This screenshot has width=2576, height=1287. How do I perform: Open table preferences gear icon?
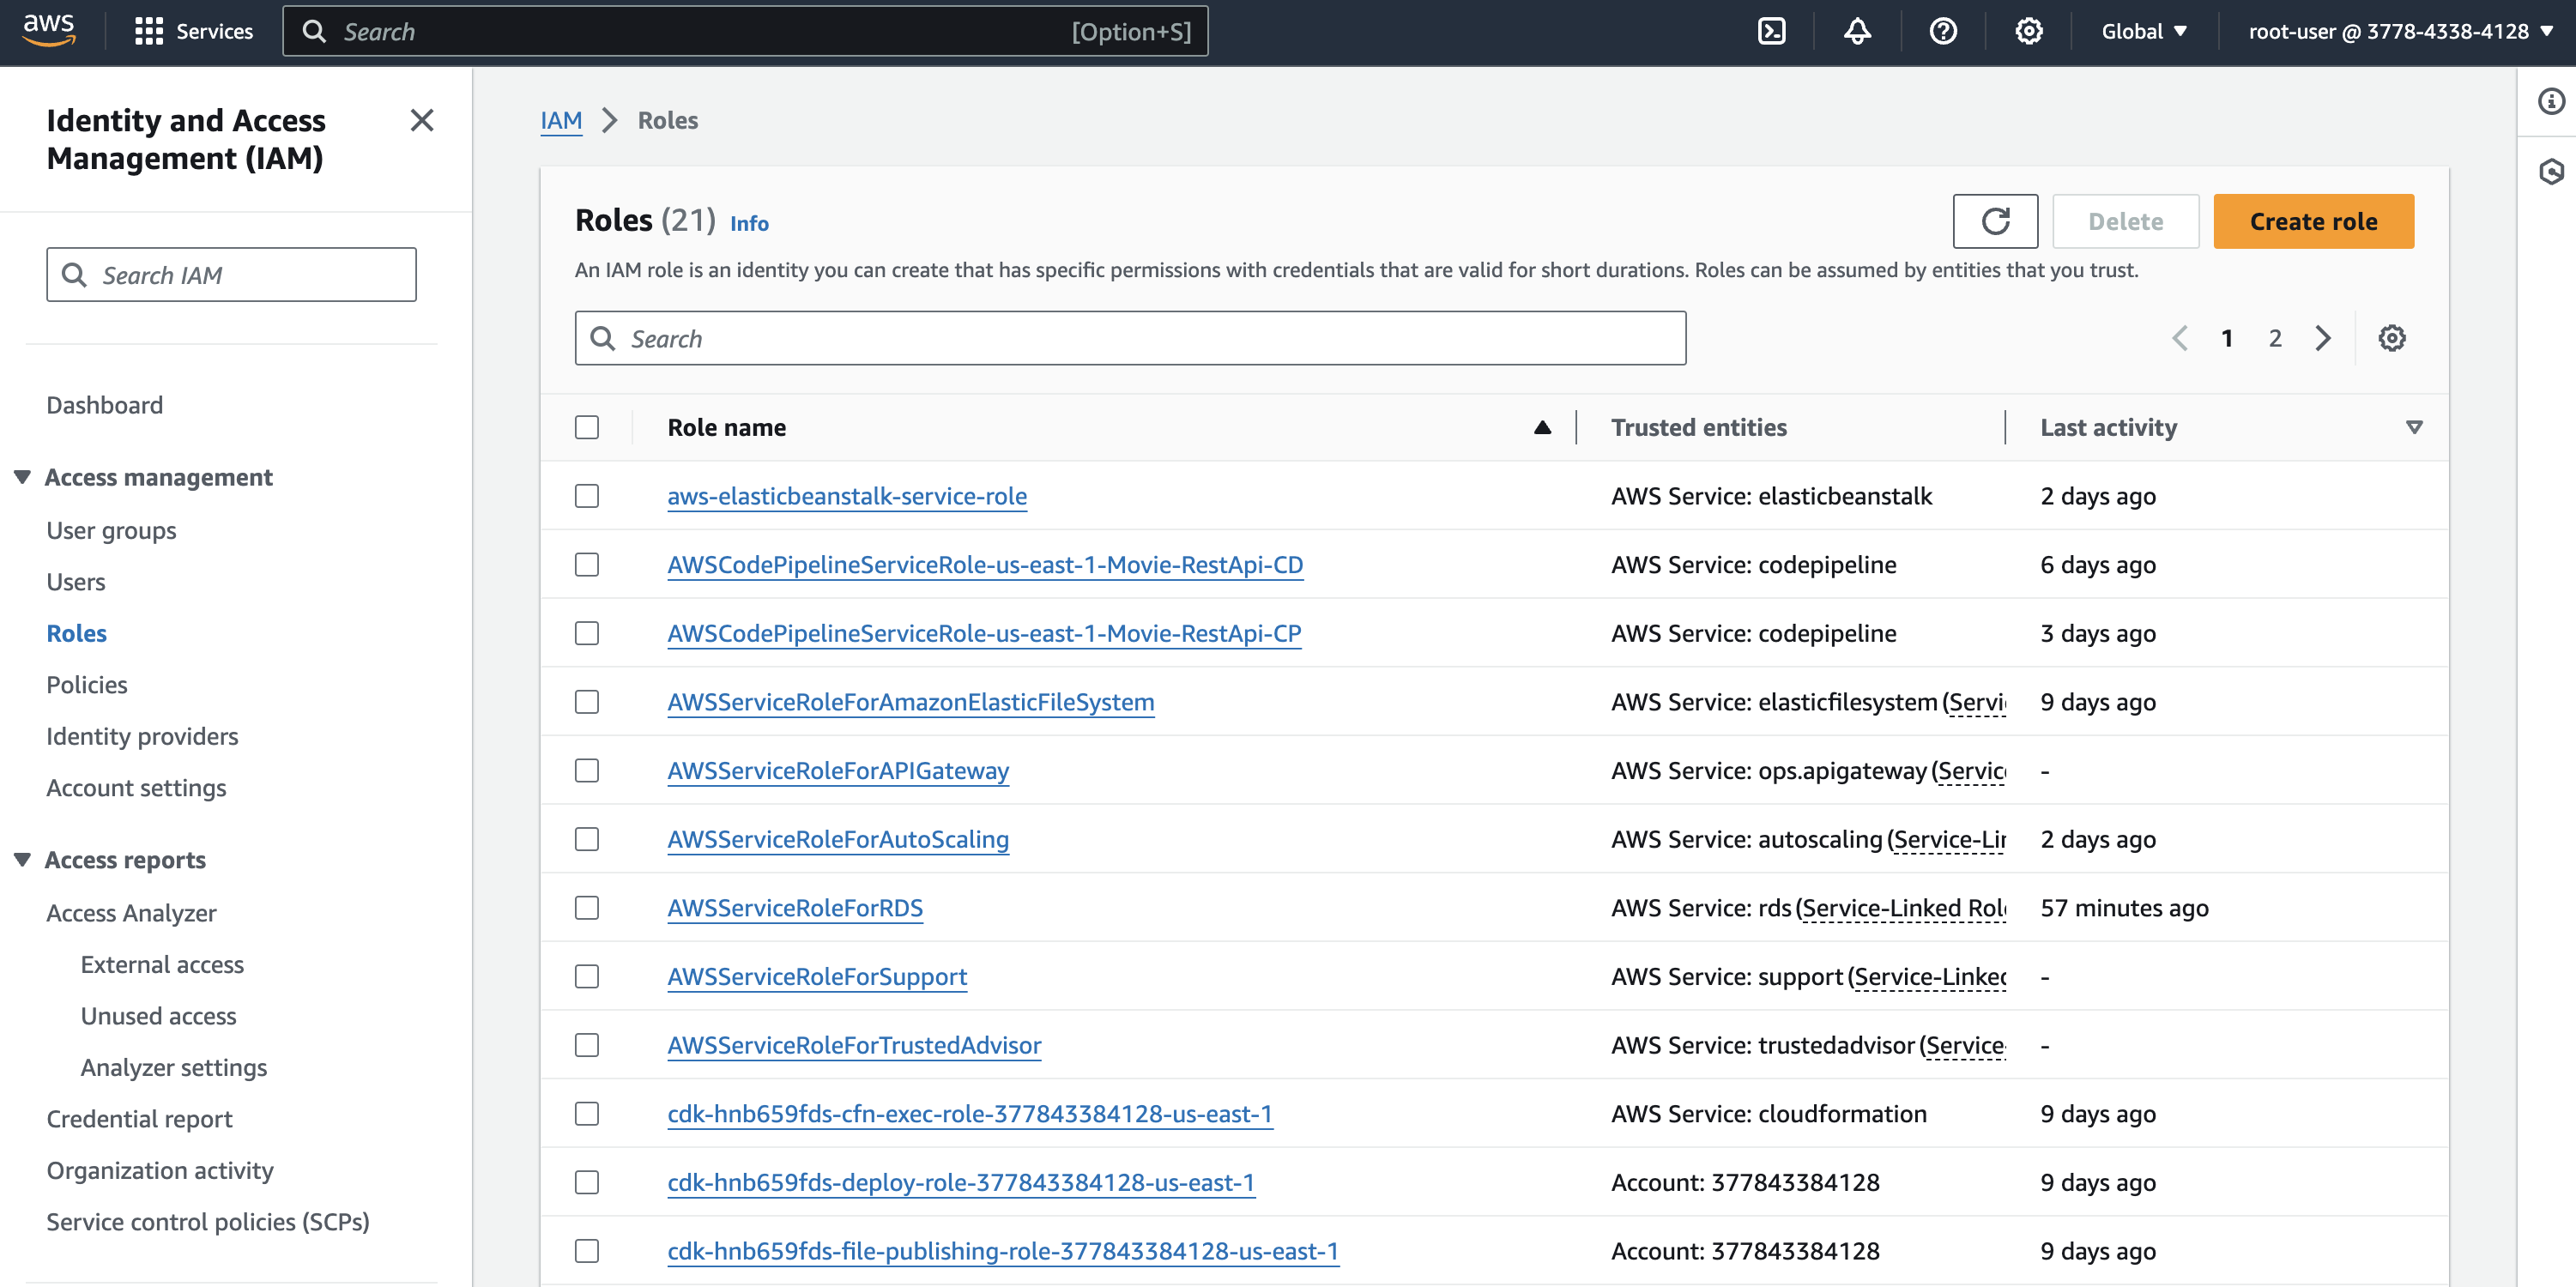[2391, 338]
